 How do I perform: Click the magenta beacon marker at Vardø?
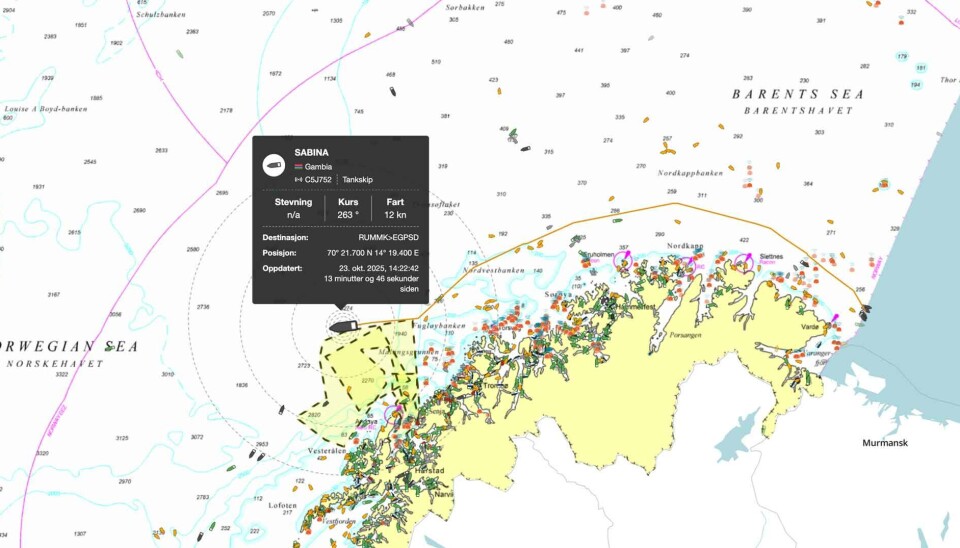pyautogui.click(x=835, y=319)
